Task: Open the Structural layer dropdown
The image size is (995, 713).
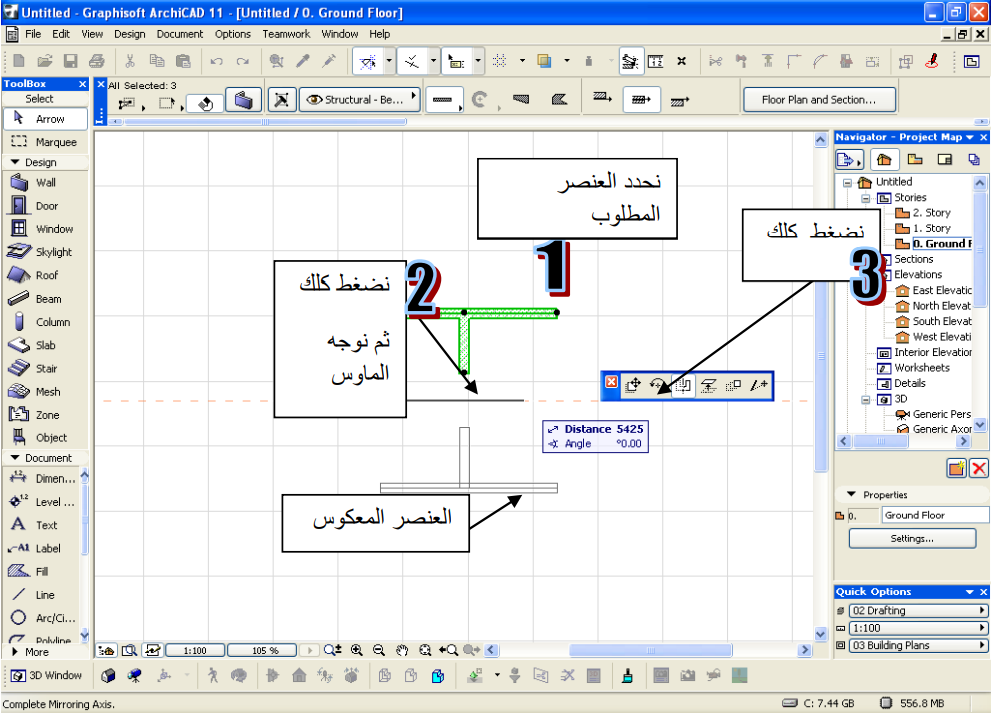Action: pos(360,100)
